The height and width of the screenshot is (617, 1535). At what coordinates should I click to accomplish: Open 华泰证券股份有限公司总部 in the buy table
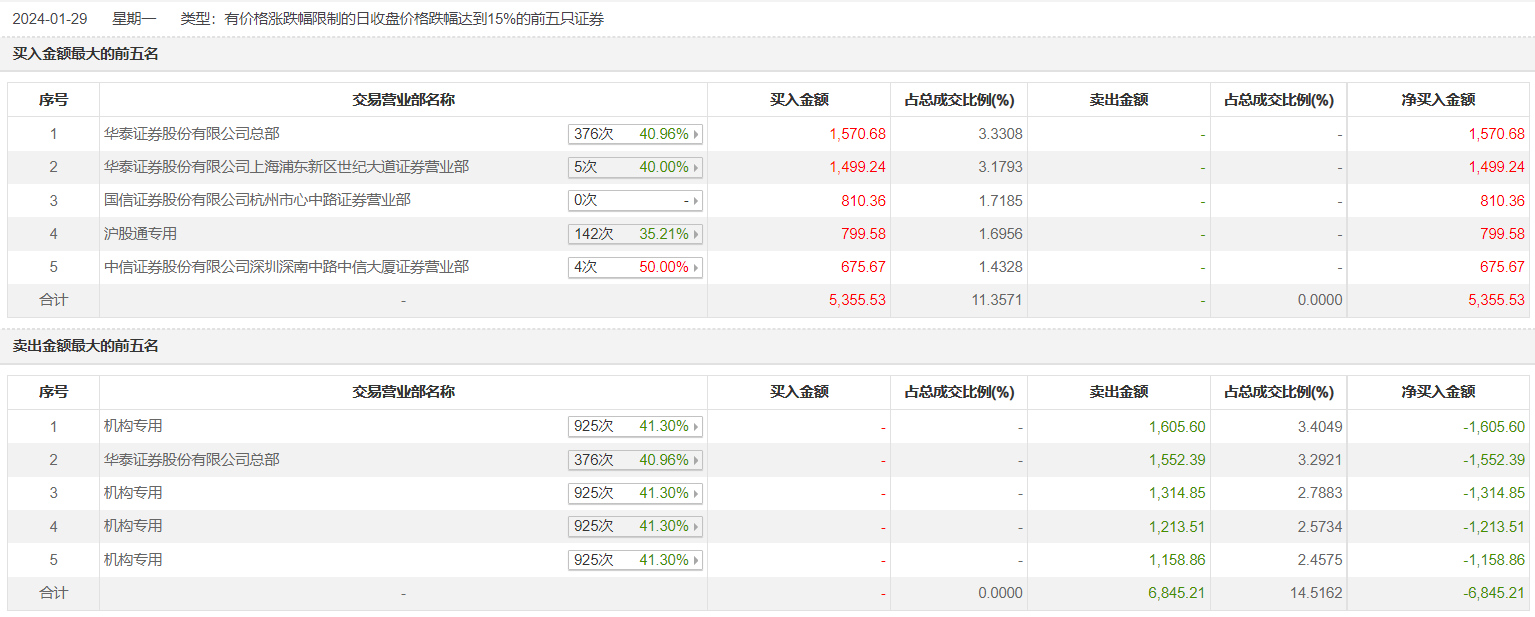click(192, 133)
